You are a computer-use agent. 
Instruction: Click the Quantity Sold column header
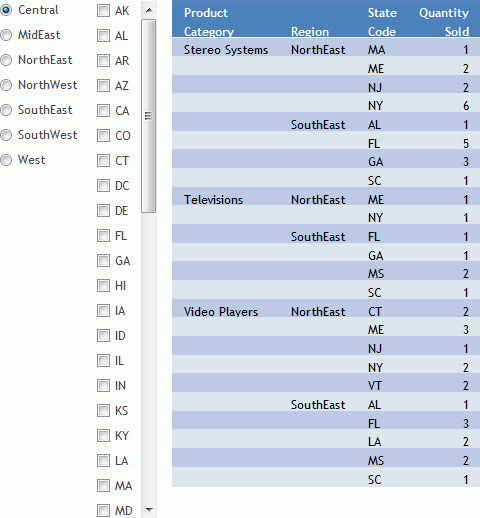coord(444,22)
